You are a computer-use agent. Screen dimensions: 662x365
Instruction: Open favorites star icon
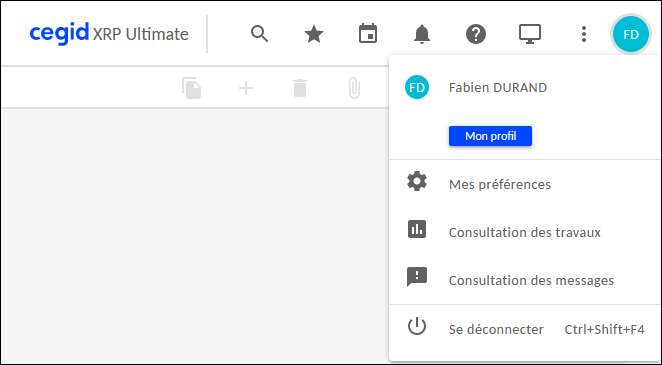[x=314, y=34]
